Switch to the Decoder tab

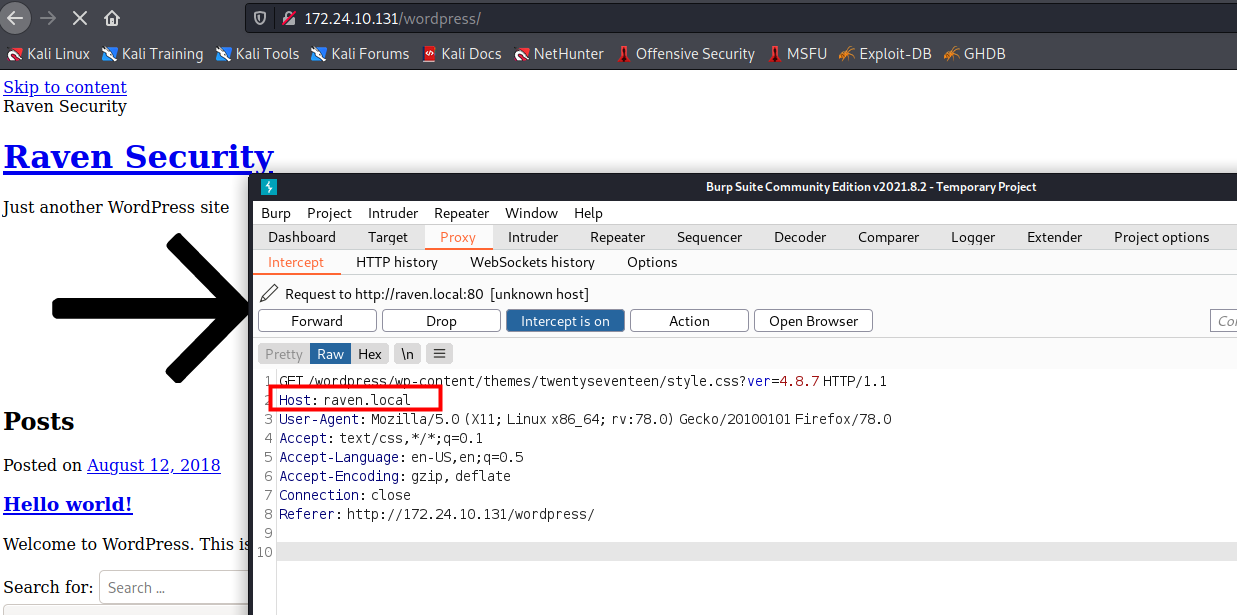800,237
